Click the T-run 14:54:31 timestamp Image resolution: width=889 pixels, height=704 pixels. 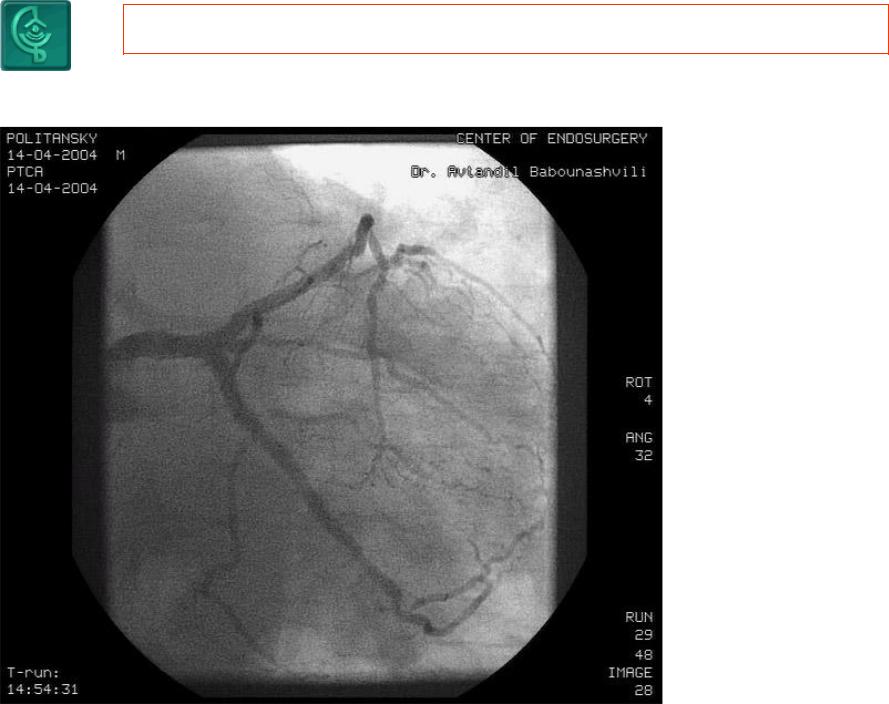click(43, 681)
